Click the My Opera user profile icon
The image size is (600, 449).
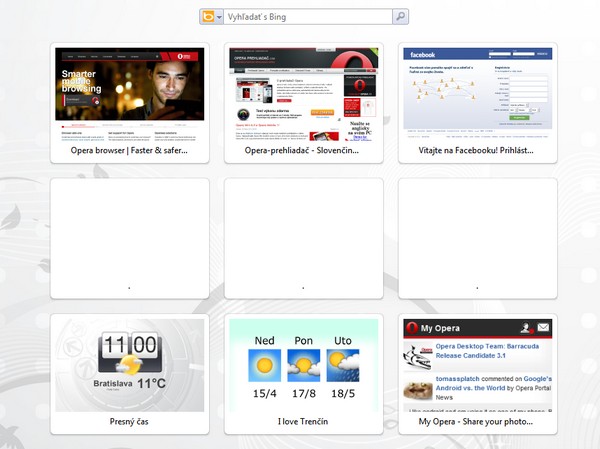pos(527,328)
